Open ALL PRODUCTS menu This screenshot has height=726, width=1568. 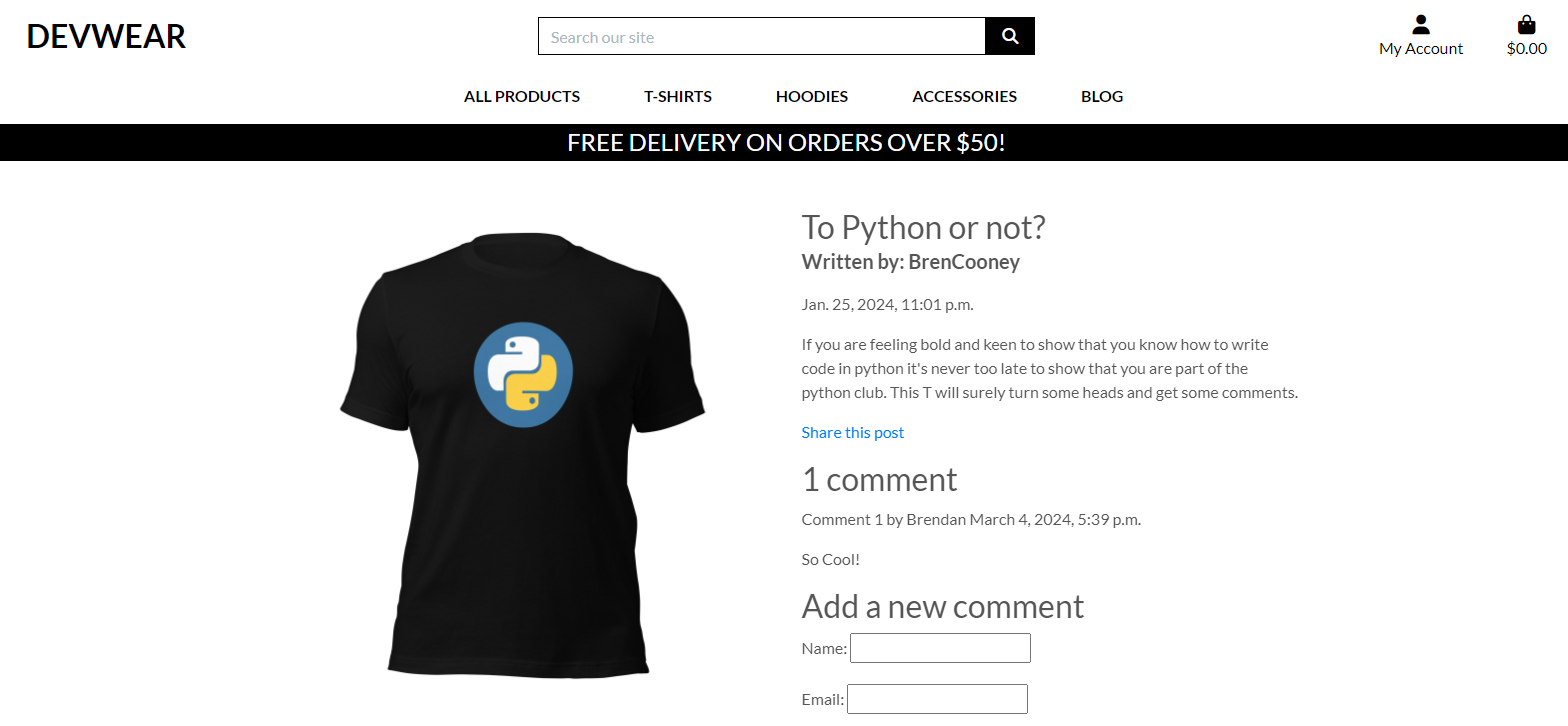point(522,97)
